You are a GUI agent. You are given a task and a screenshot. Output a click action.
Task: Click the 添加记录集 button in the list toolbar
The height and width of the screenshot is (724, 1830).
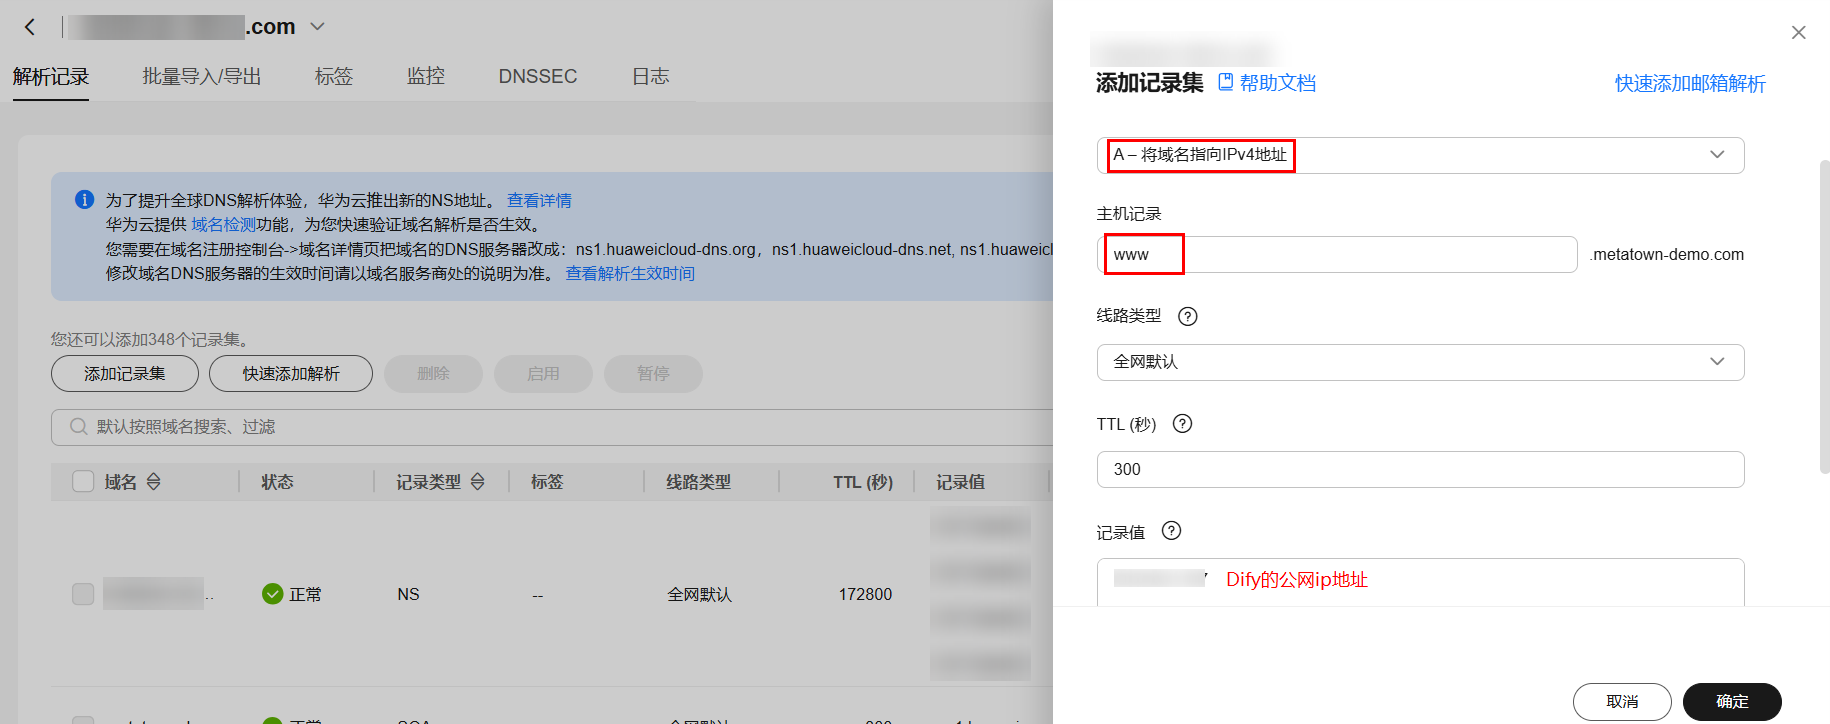coord(125,373)
